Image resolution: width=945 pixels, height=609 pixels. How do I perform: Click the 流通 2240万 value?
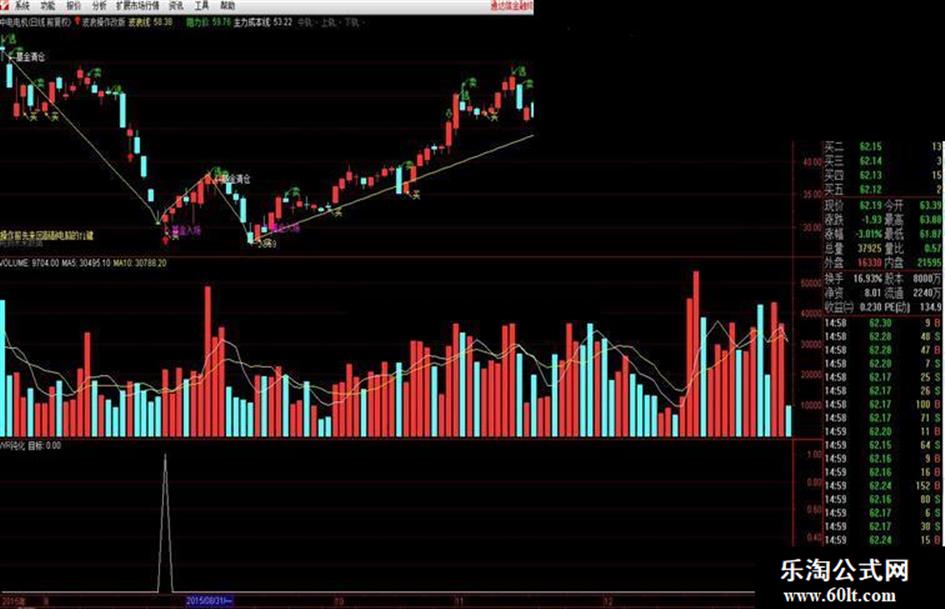(928, 293)
